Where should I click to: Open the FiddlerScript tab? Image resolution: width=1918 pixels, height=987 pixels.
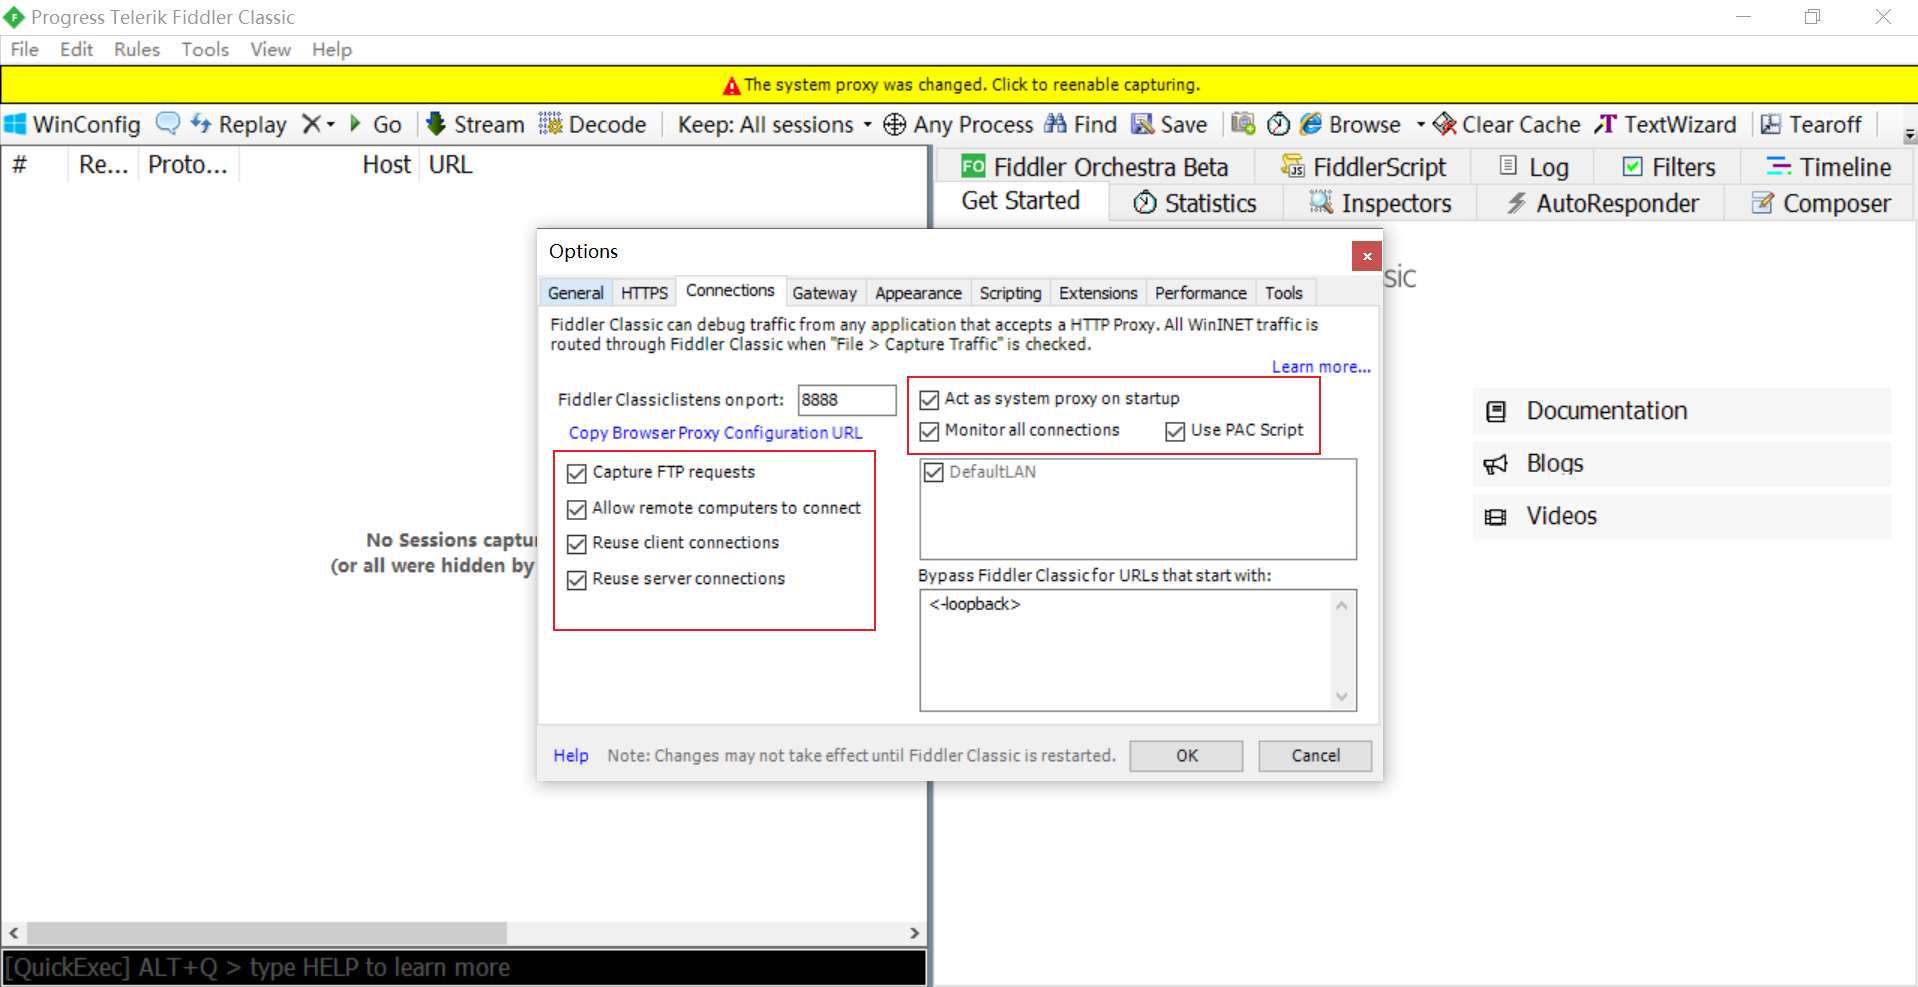click(1363, 167)
